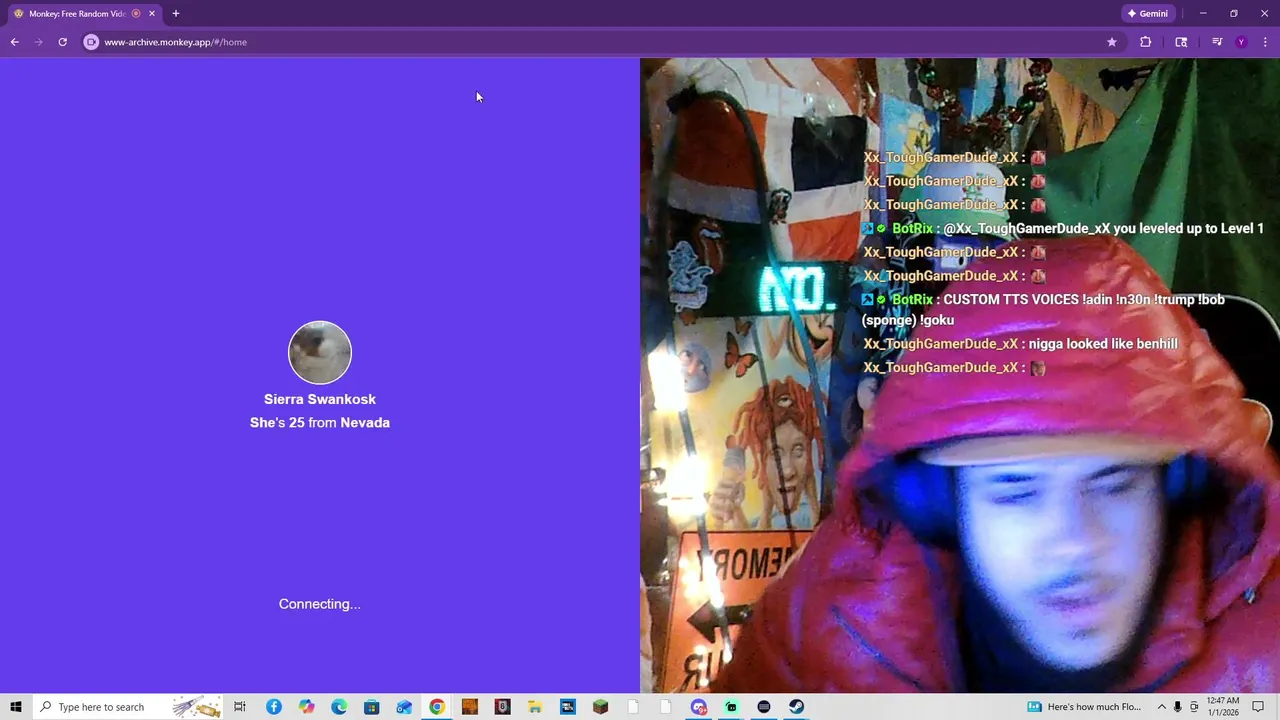Open the Minecraft grass block taskbar icon
The width and height of the screenshot is (1280, 720).
pos(600,707)
